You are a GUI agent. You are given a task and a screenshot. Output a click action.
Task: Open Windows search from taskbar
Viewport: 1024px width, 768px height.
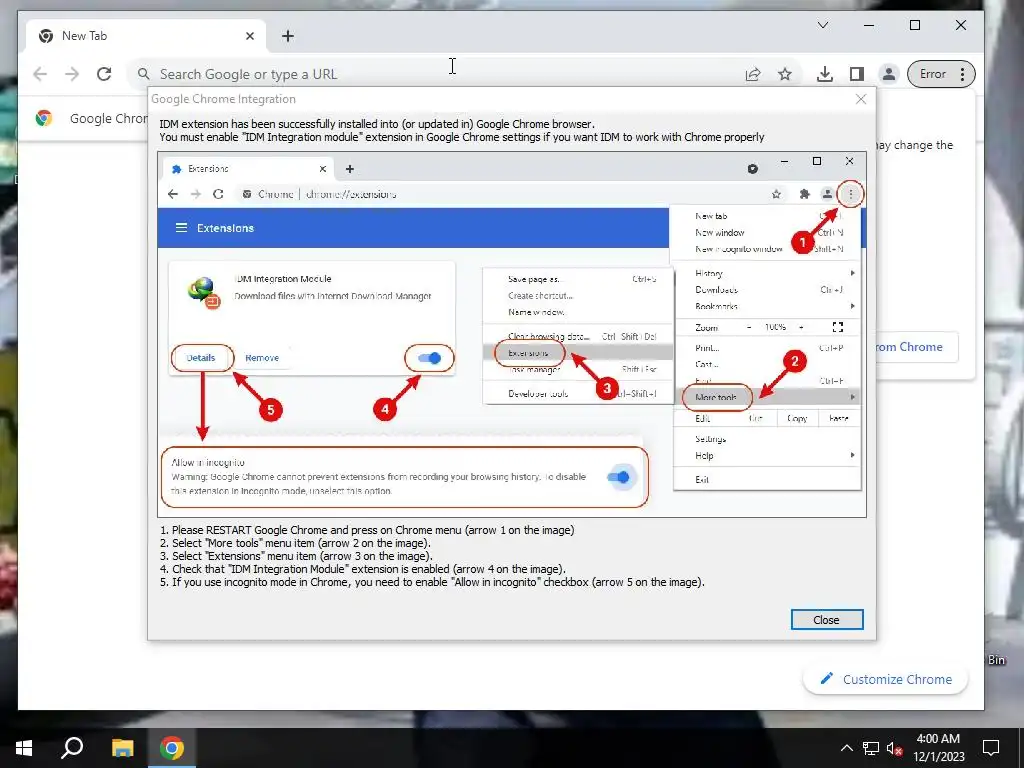pyautogui.click(x=72, y=748)
